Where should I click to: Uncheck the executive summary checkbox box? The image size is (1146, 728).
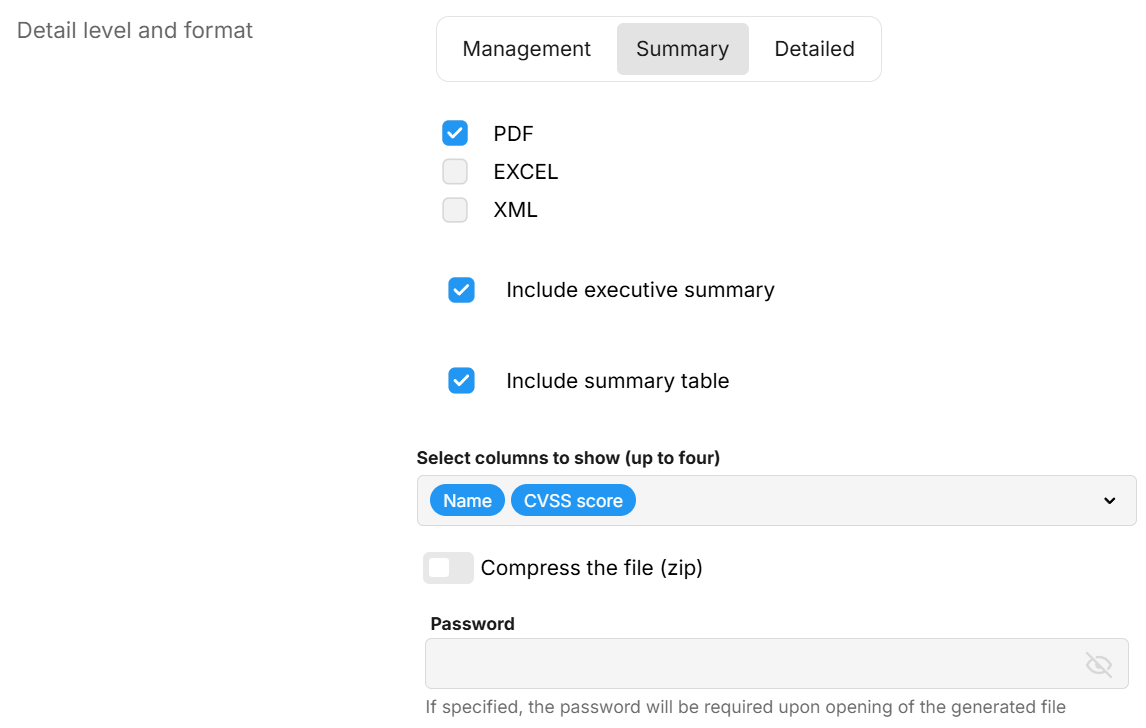click(x=461, y=290)
